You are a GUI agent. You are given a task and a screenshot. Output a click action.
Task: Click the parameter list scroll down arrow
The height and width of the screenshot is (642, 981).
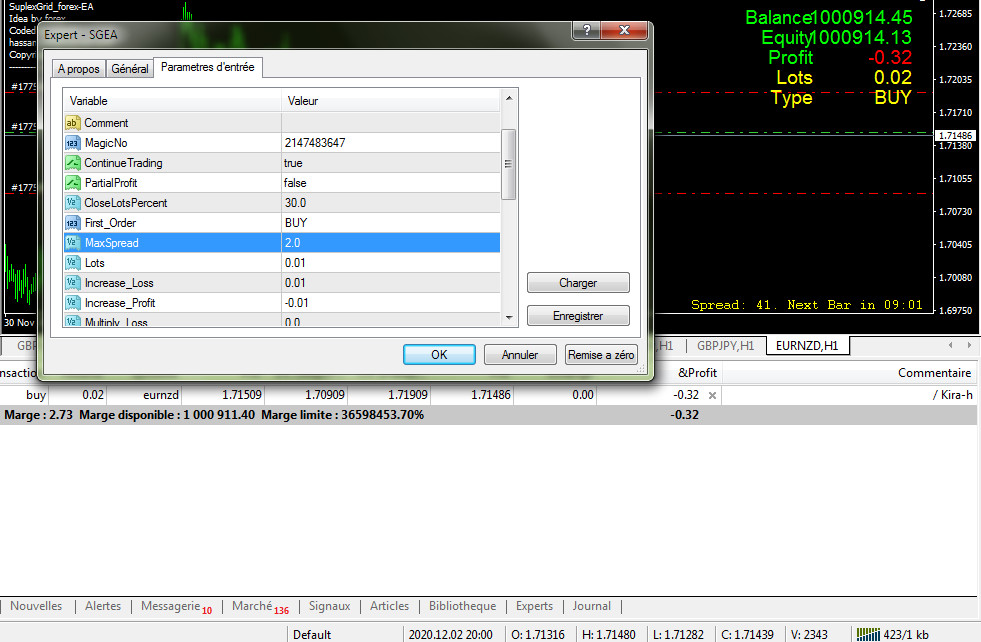(509, 318)
